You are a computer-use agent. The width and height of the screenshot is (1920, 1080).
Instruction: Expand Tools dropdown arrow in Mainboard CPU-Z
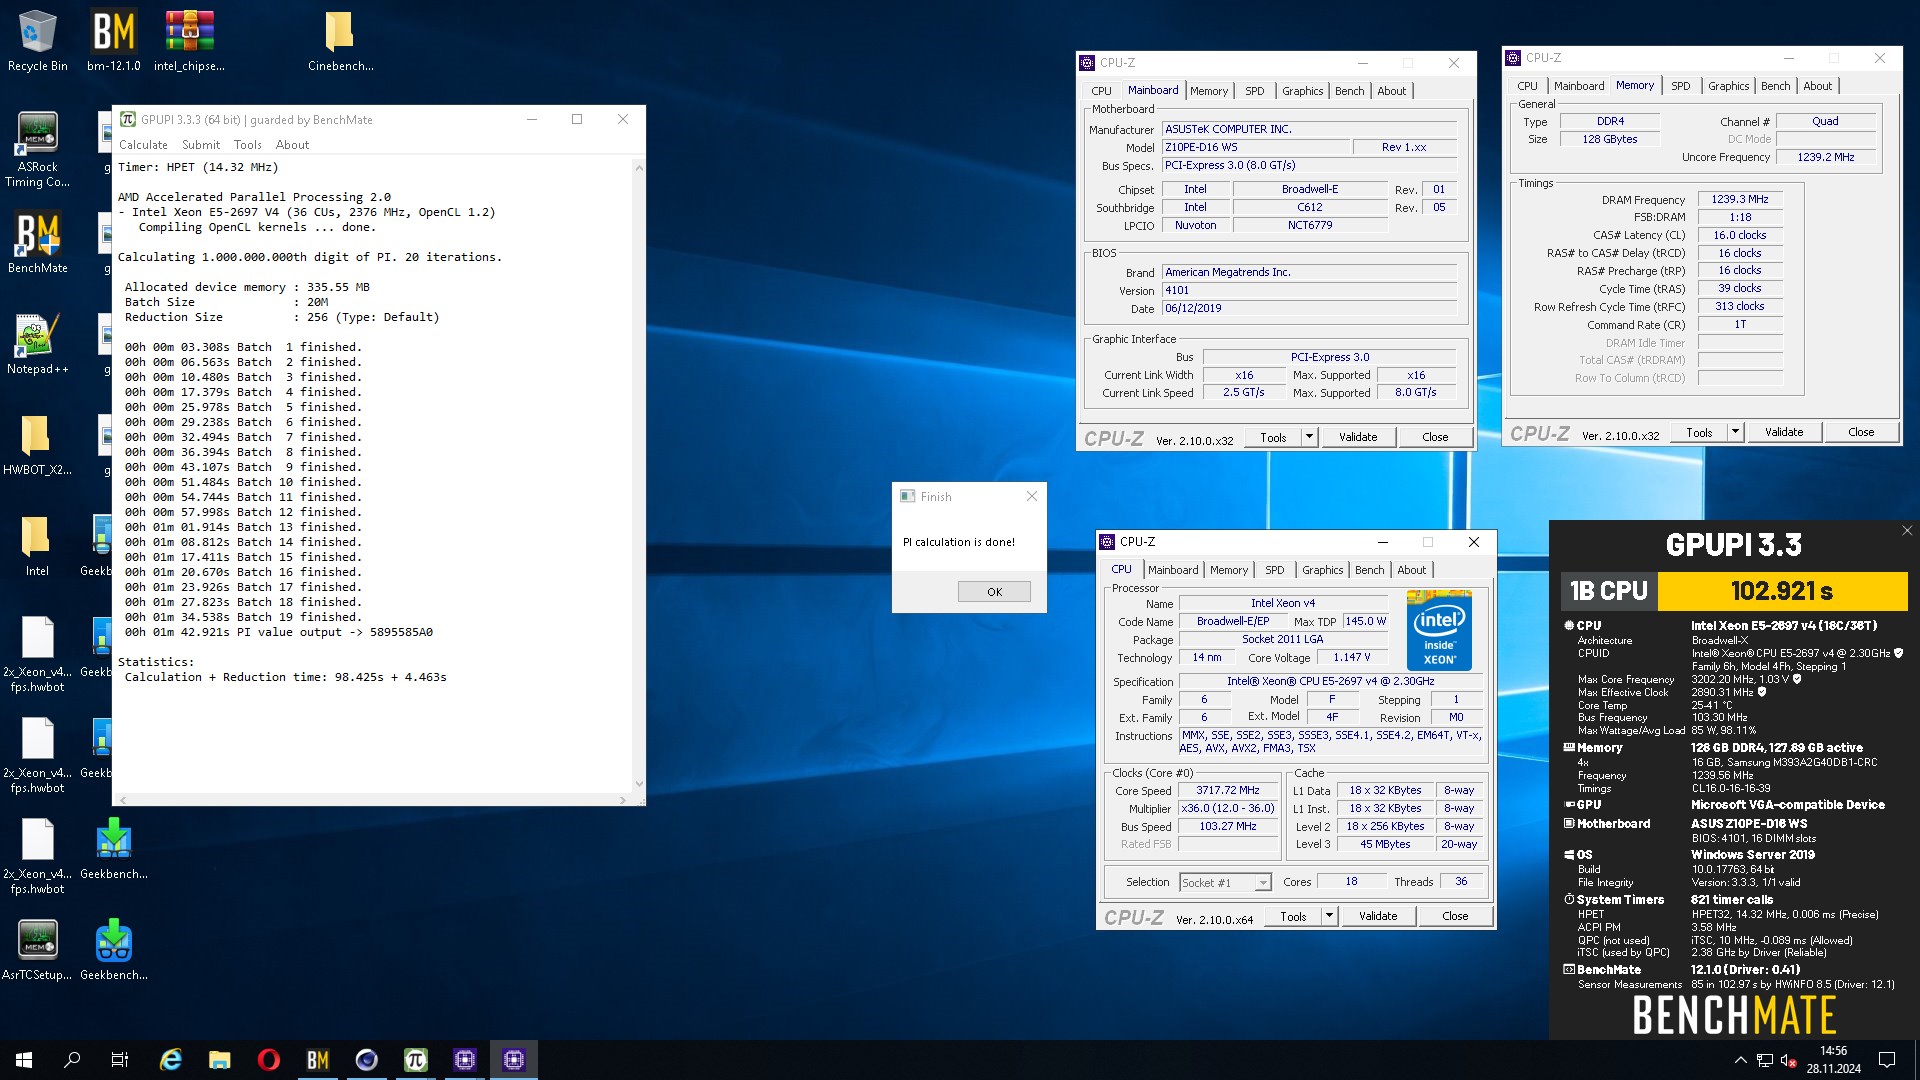point(1310,437)
